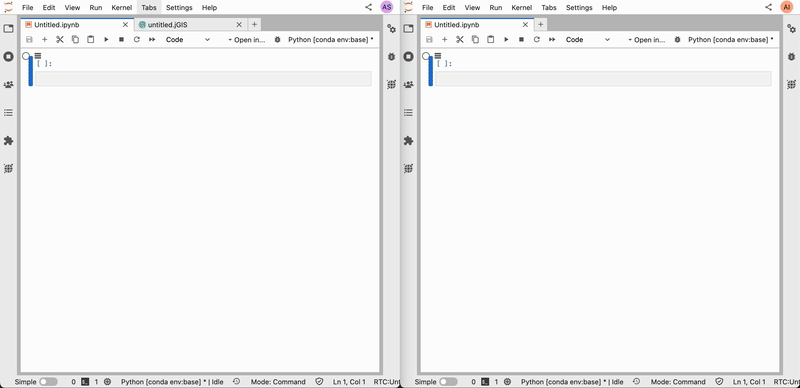
Task: Click into the empty code cell in right notebook
Action: 603,79
